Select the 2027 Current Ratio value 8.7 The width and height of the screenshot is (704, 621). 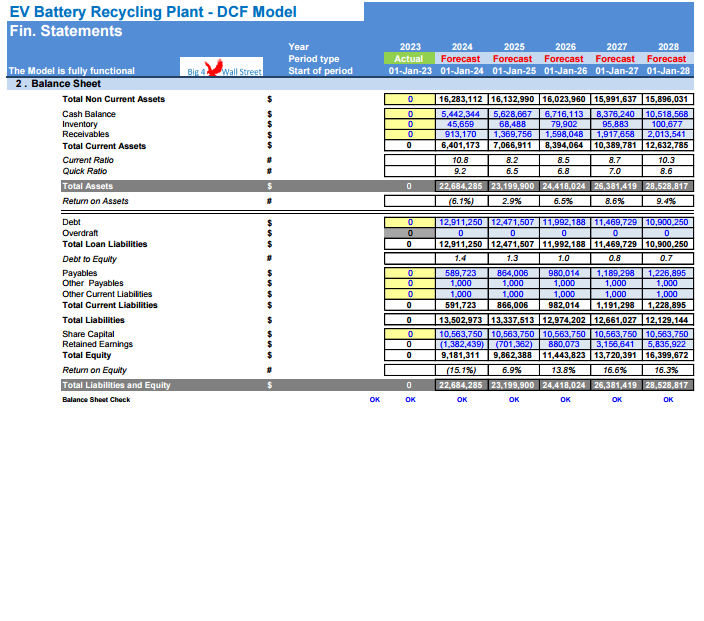(x=617, y=160)
